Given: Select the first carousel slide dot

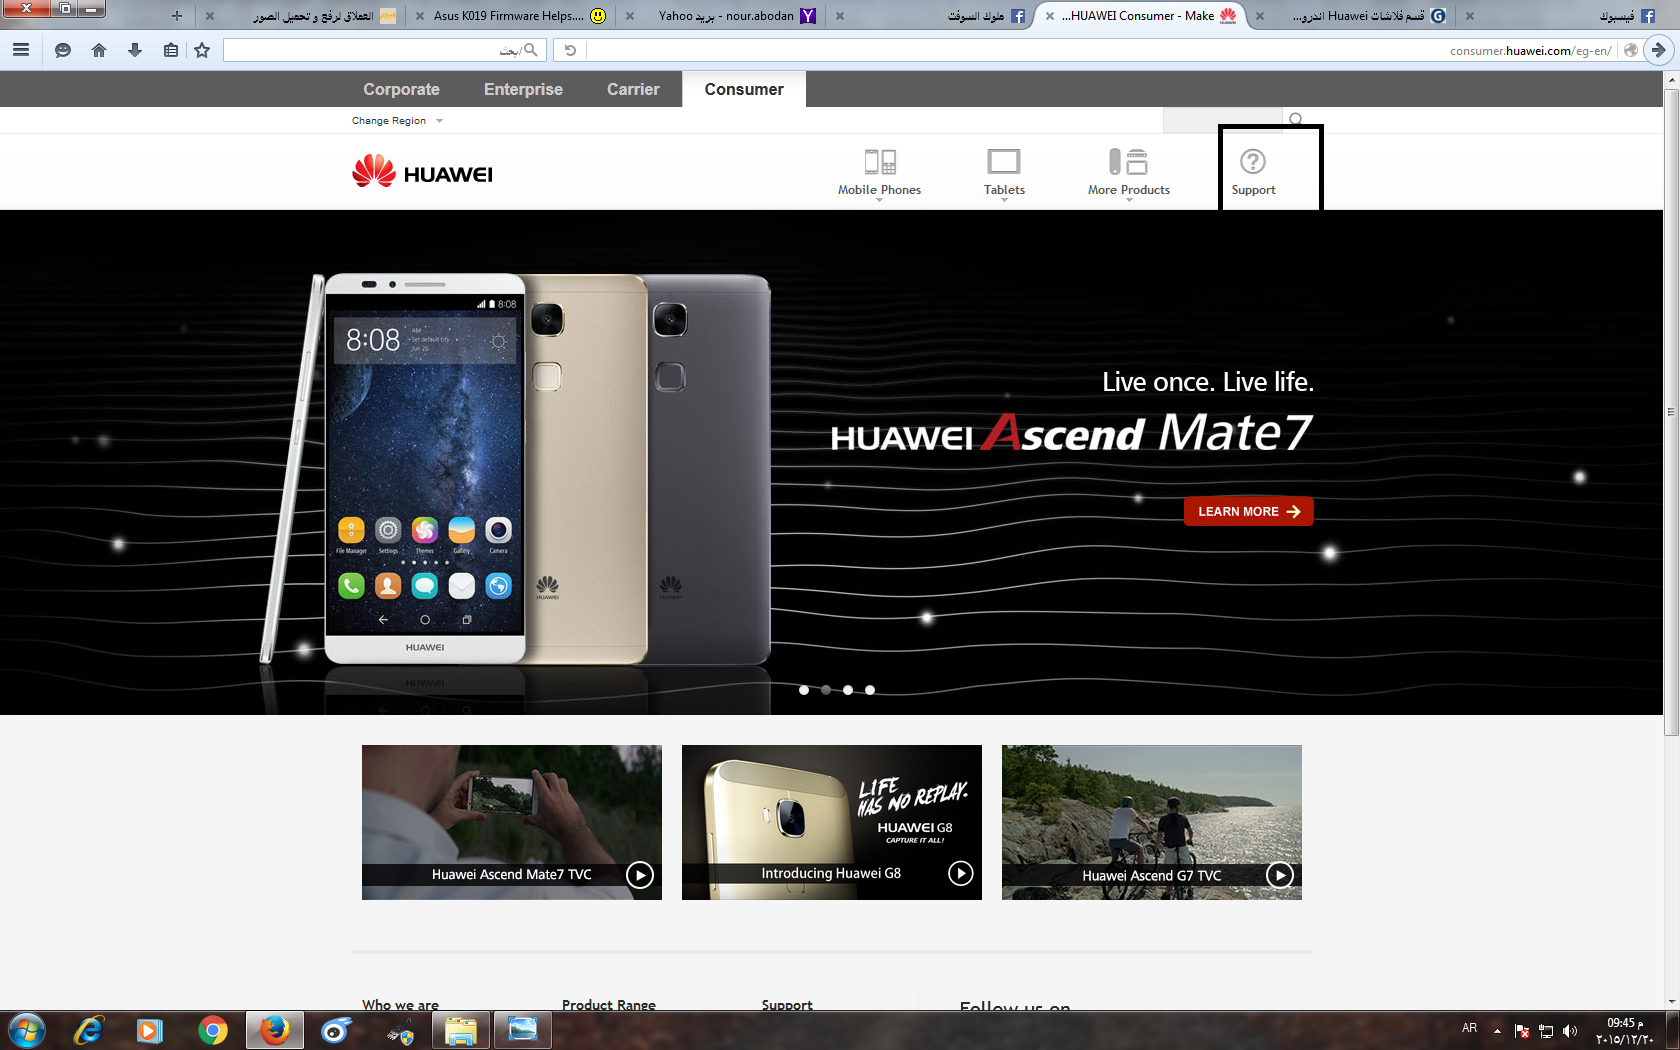Looking at the screenshot, I should (x=804, y=690).
